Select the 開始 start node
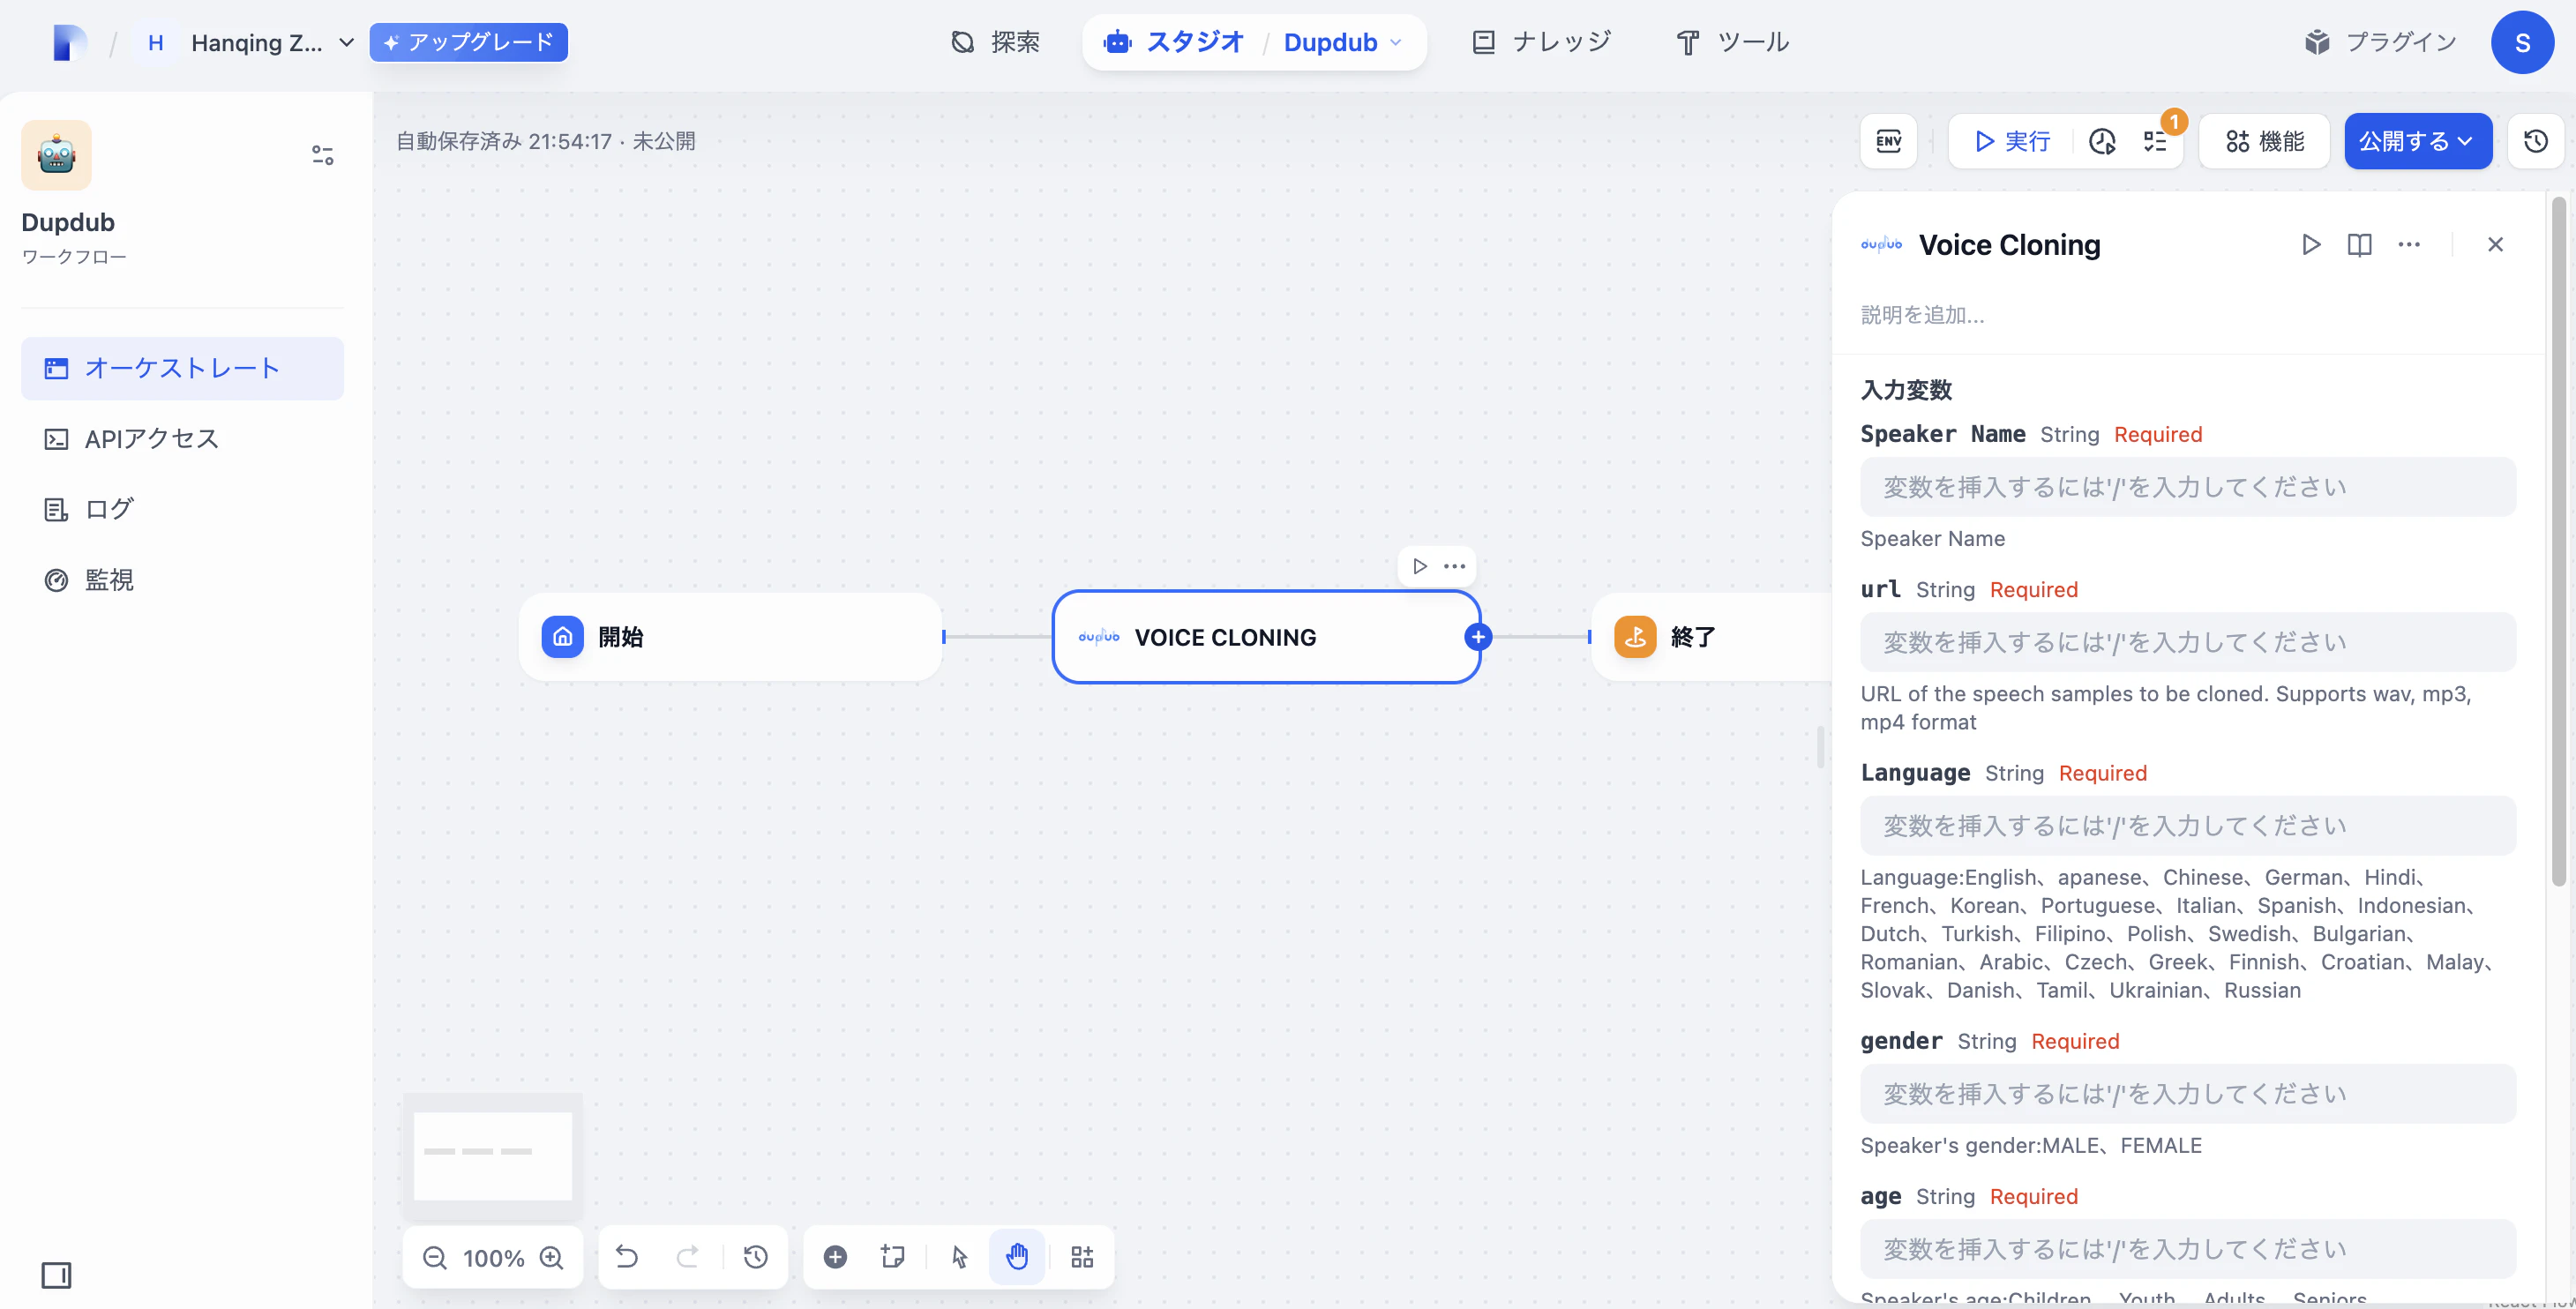The width and height of the screenshot is (2576, 1309). 730,637
